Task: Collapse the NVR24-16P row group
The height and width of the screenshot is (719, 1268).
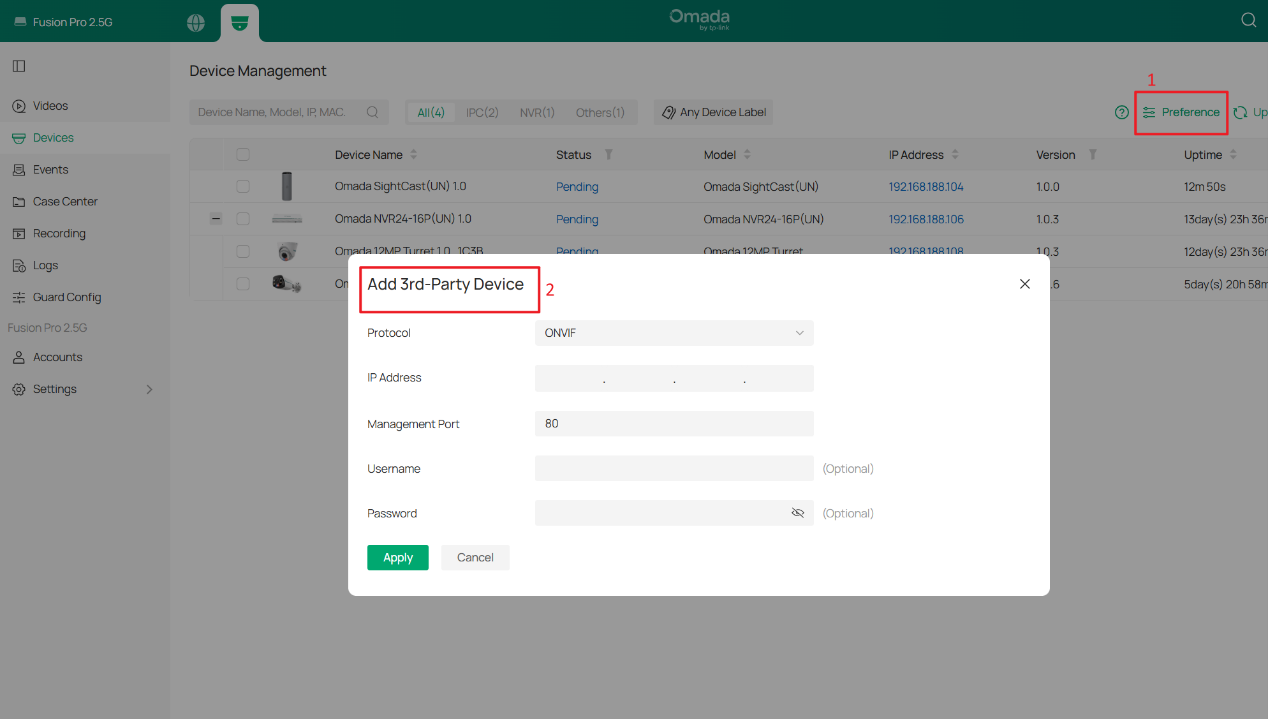Action: tap(216, 218)
